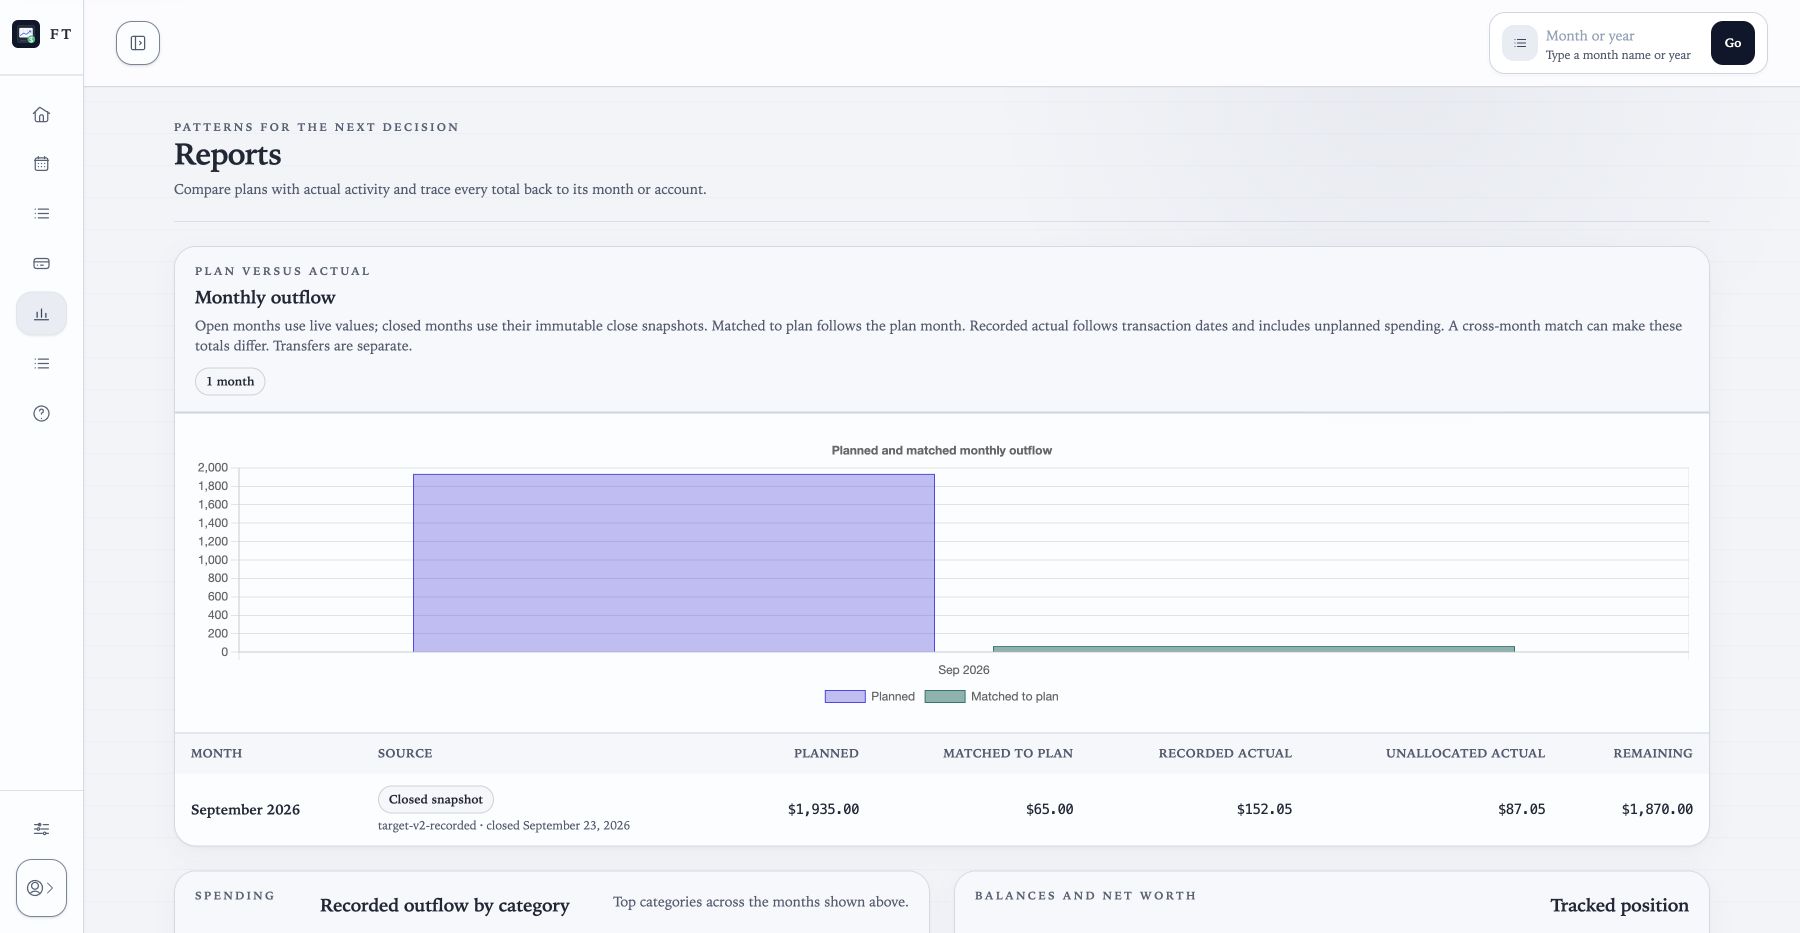
Task: Click the REMAINING column header
Action: click(1653, 753)
